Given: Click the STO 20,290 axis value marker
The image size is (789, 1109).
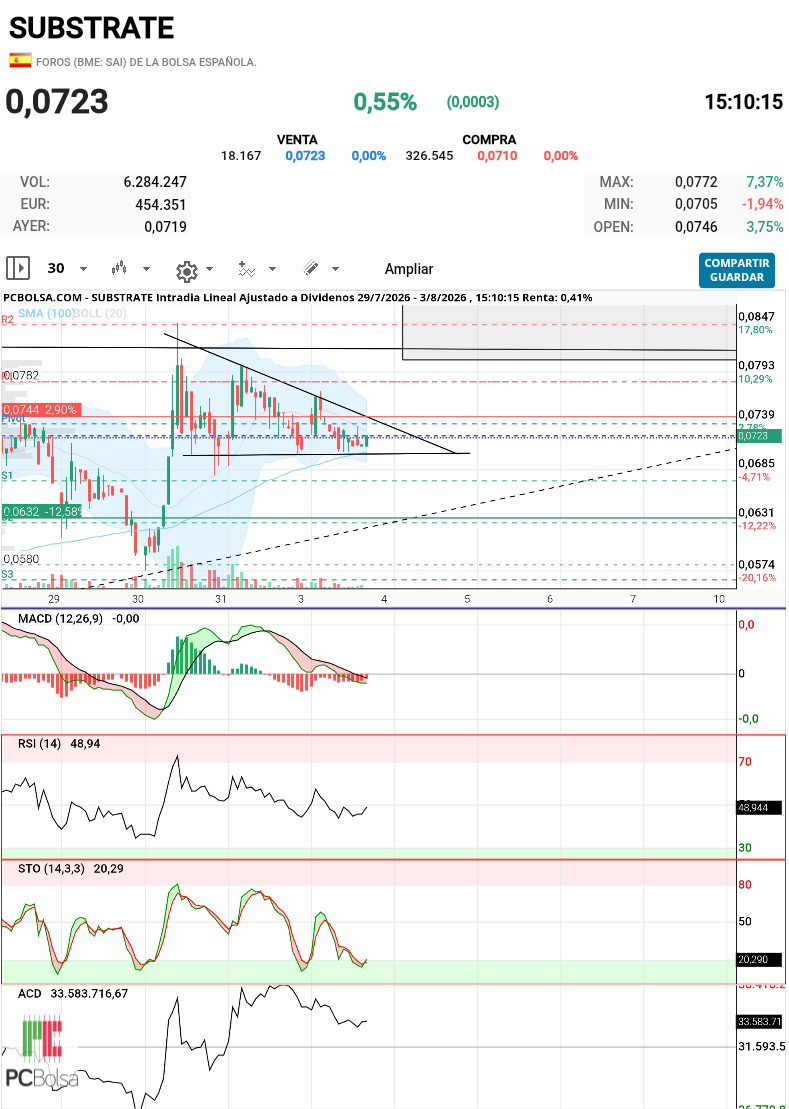Looking at the screenshot, I should [x=760, y=960].
